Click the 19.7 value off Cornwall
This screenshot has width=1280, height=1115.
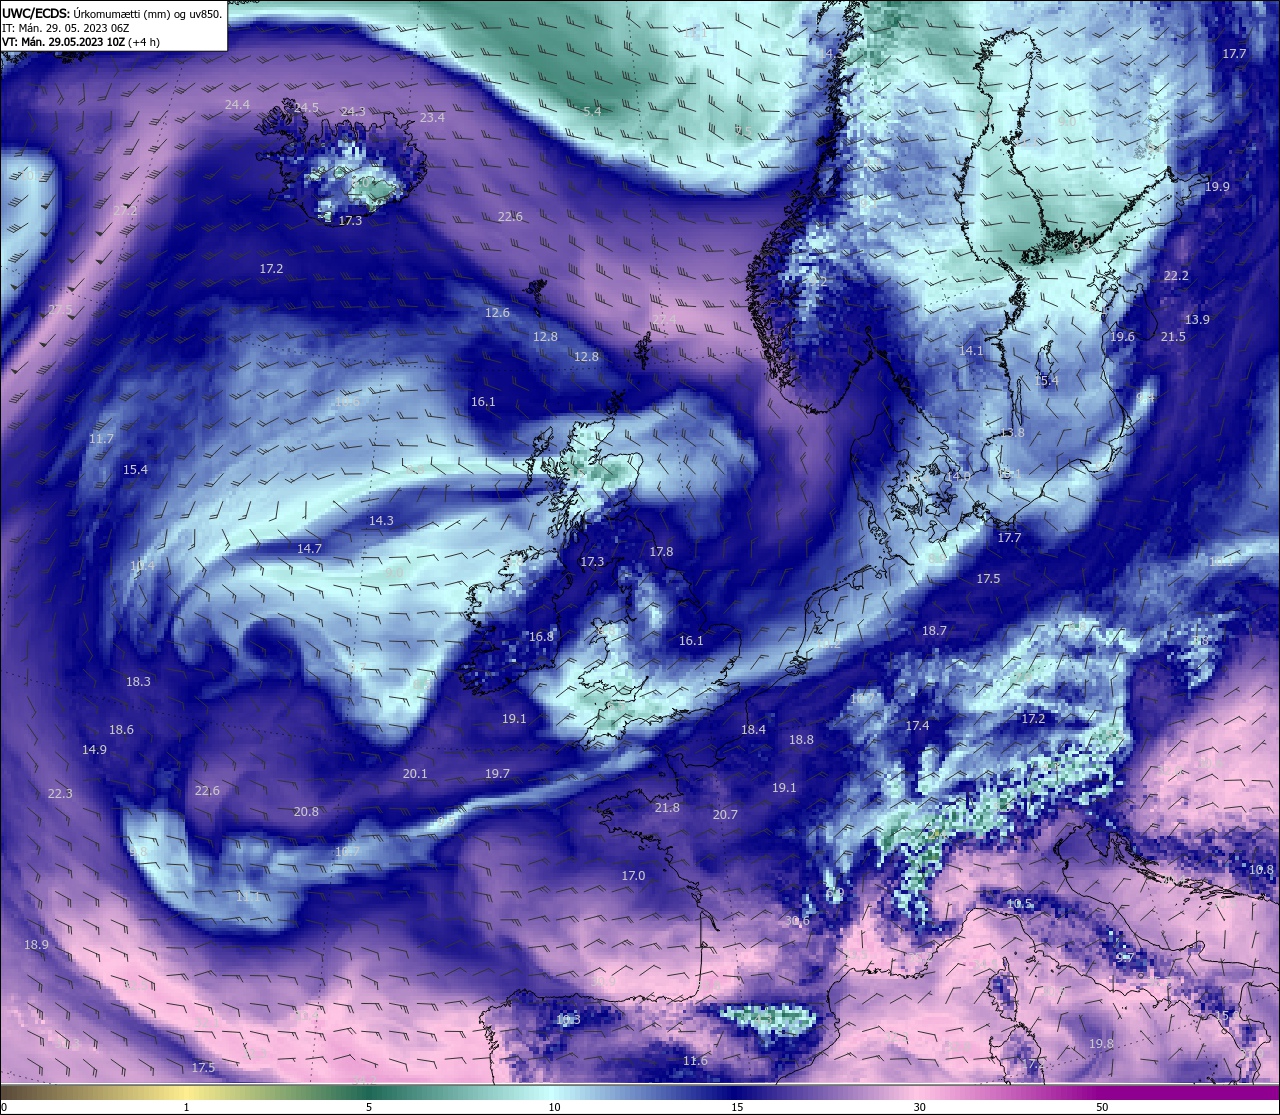coord(497,774)
